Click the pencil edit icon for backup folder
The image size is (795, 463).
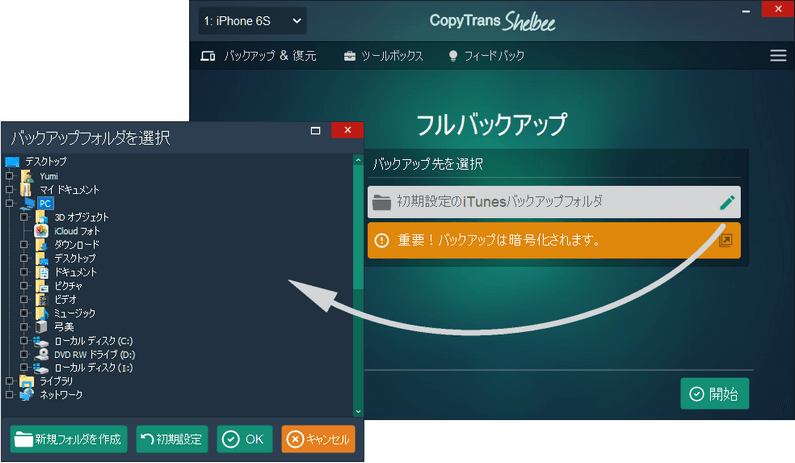point(727,202)
